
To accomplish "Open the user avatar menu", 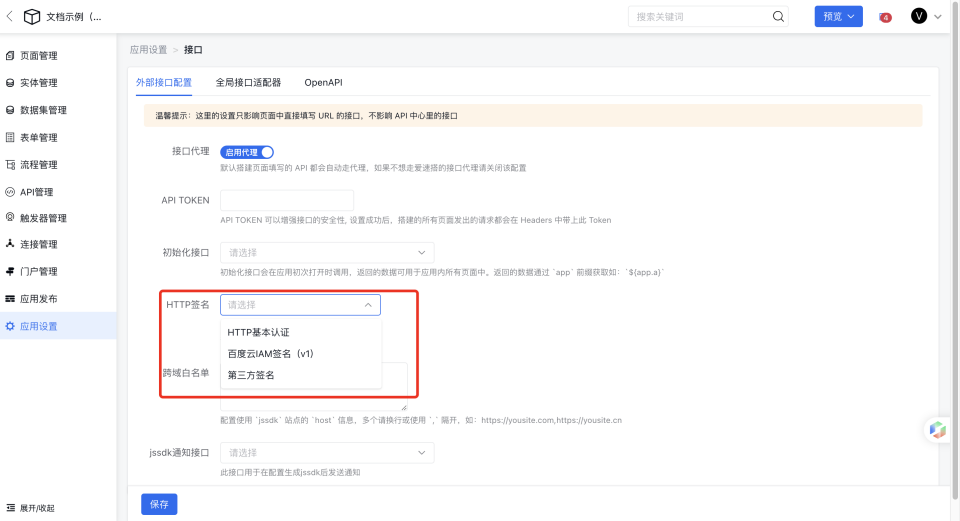I will 919,16.
